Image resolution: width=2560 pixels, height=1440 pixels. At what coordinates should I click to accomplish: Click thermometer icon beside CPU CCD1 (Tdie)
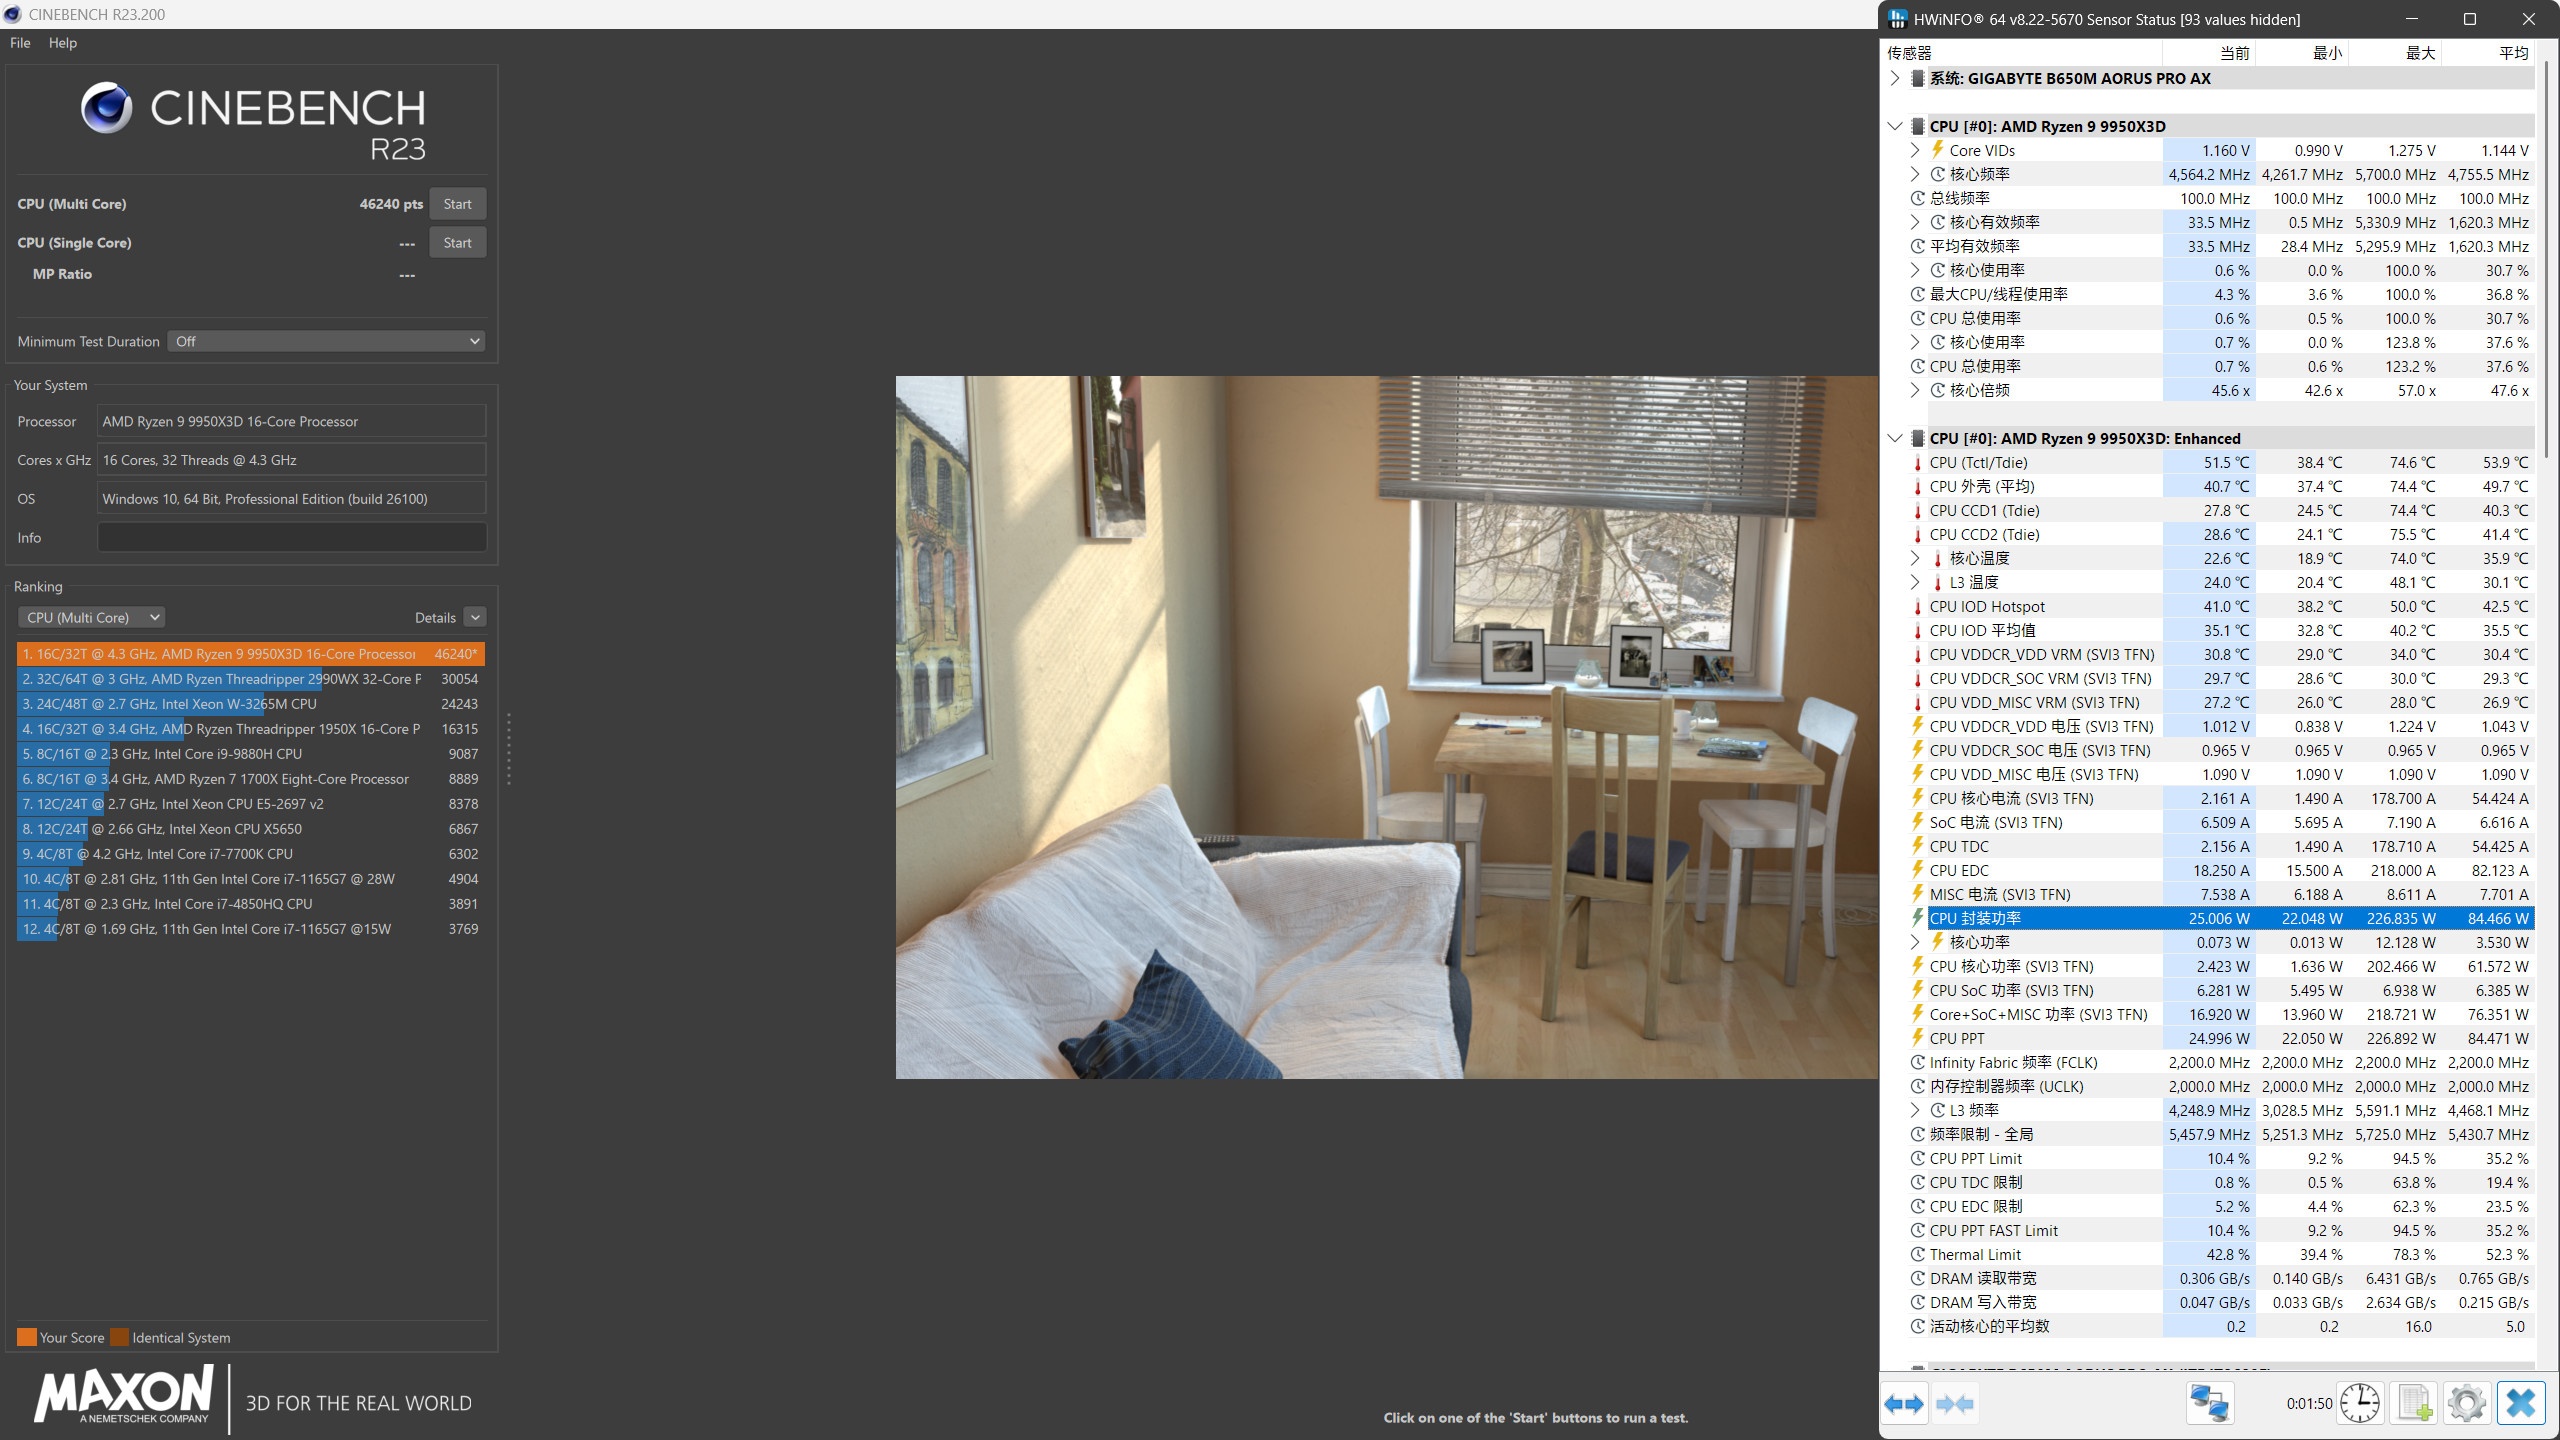(1917, 511)
